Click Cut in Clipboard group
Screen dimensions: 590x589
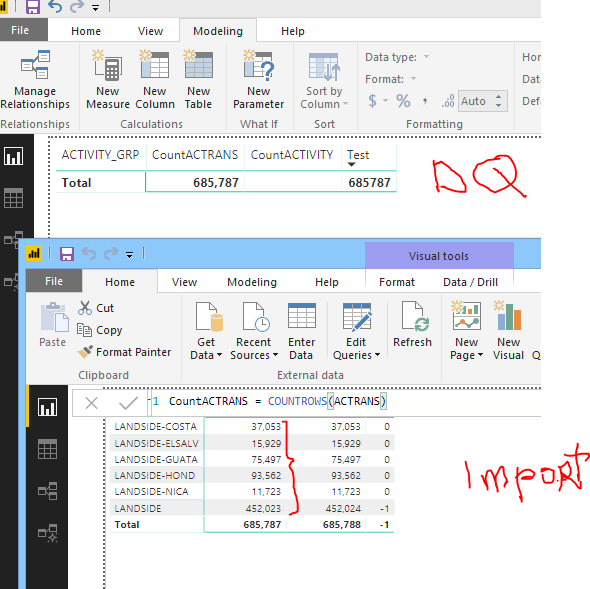click(x=96, y=308)
